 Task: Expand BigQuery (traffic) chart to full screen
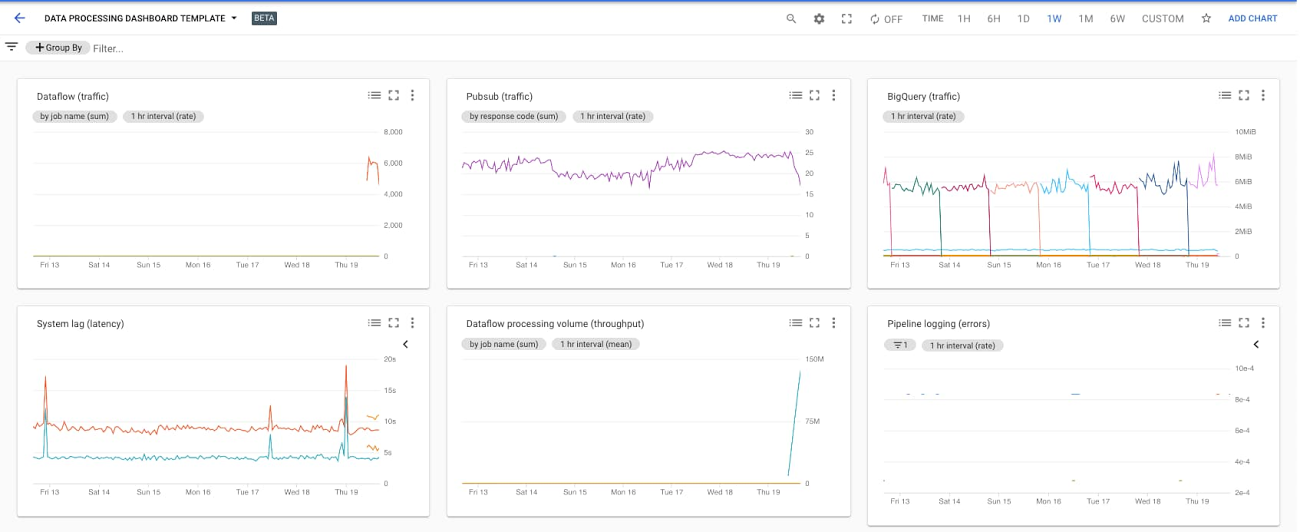tap(1244, 96)
